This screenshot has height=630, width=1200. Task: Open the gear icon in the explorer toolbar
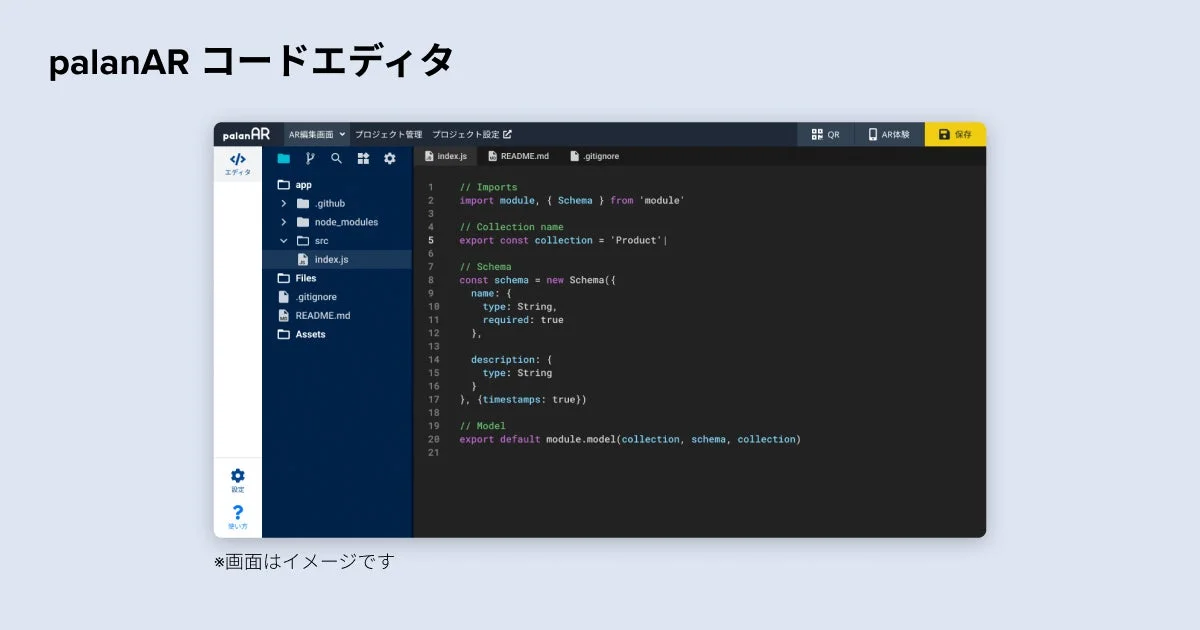pyautogui.click(x=389, y=158)
